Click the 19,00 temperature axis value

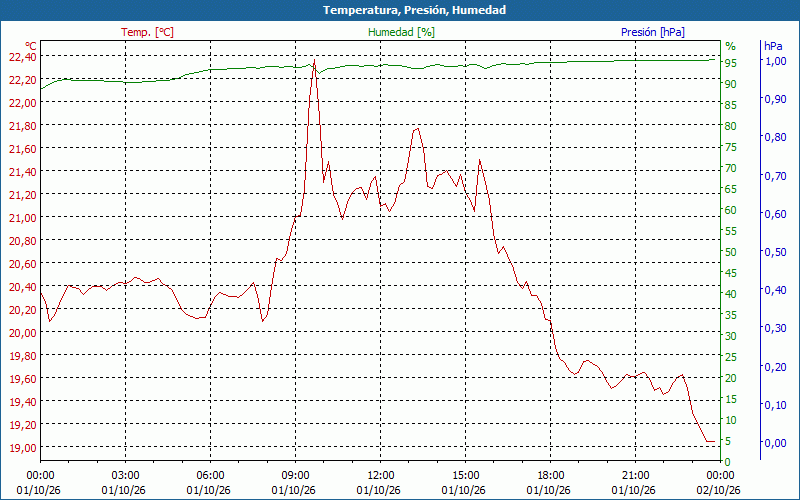(x=22, y=447)
